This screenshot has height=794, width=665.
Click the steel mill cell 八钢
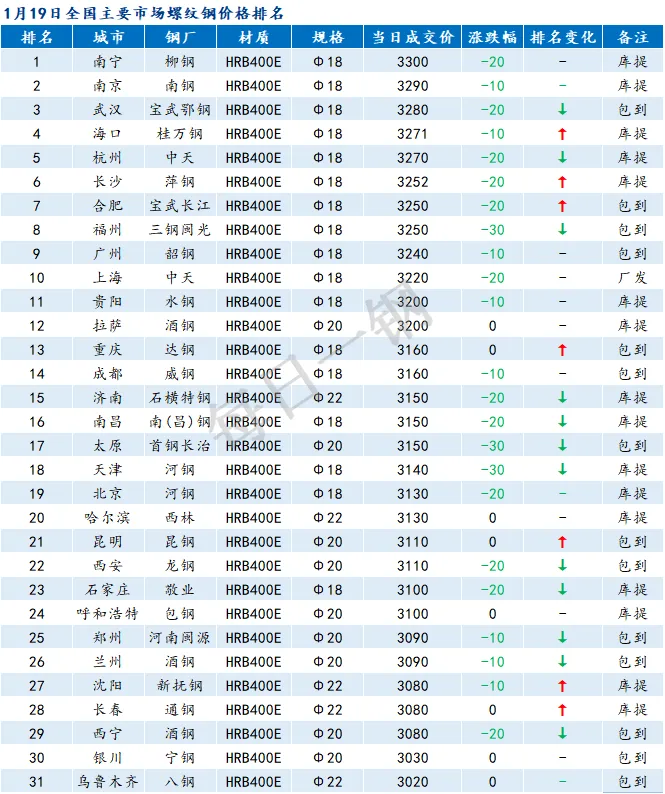(180, 781)
